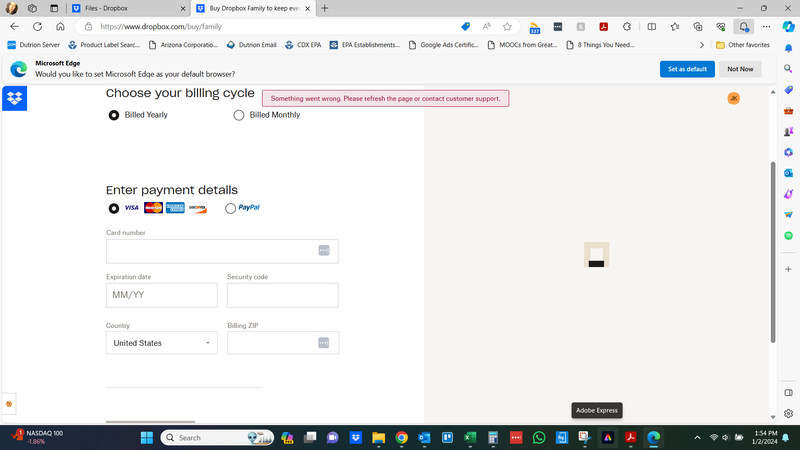The width and height of the screenshot is (800, 450).
Task: Switch to Files - Dropbox tab
Action: point(128,8)
